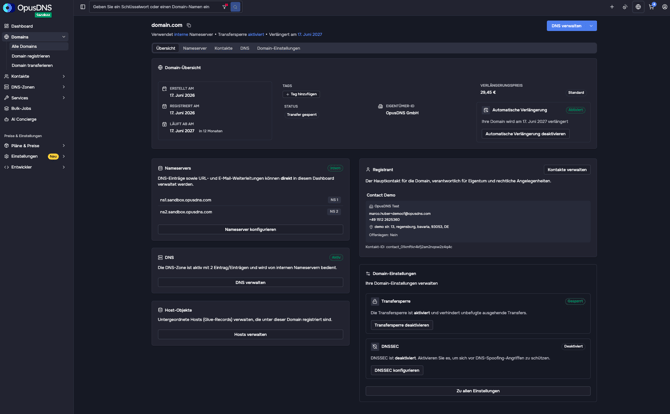This screenshot has height=414, width=670.
Task: Click the Registrant person icon
Action: [x=368, y=170]
